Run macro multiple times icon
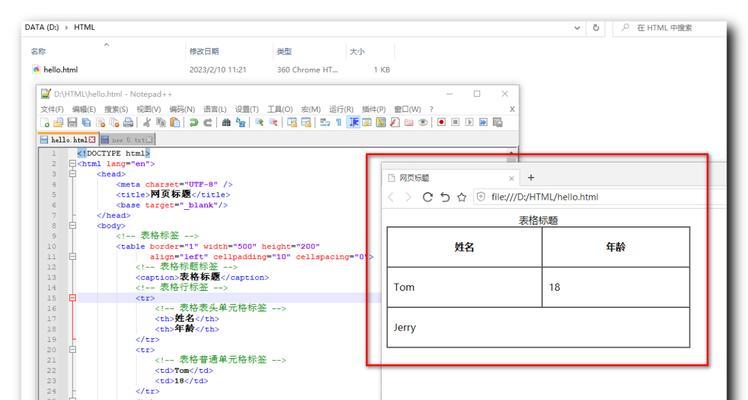Viewport: 748px width, 400px height. [483, 123]
